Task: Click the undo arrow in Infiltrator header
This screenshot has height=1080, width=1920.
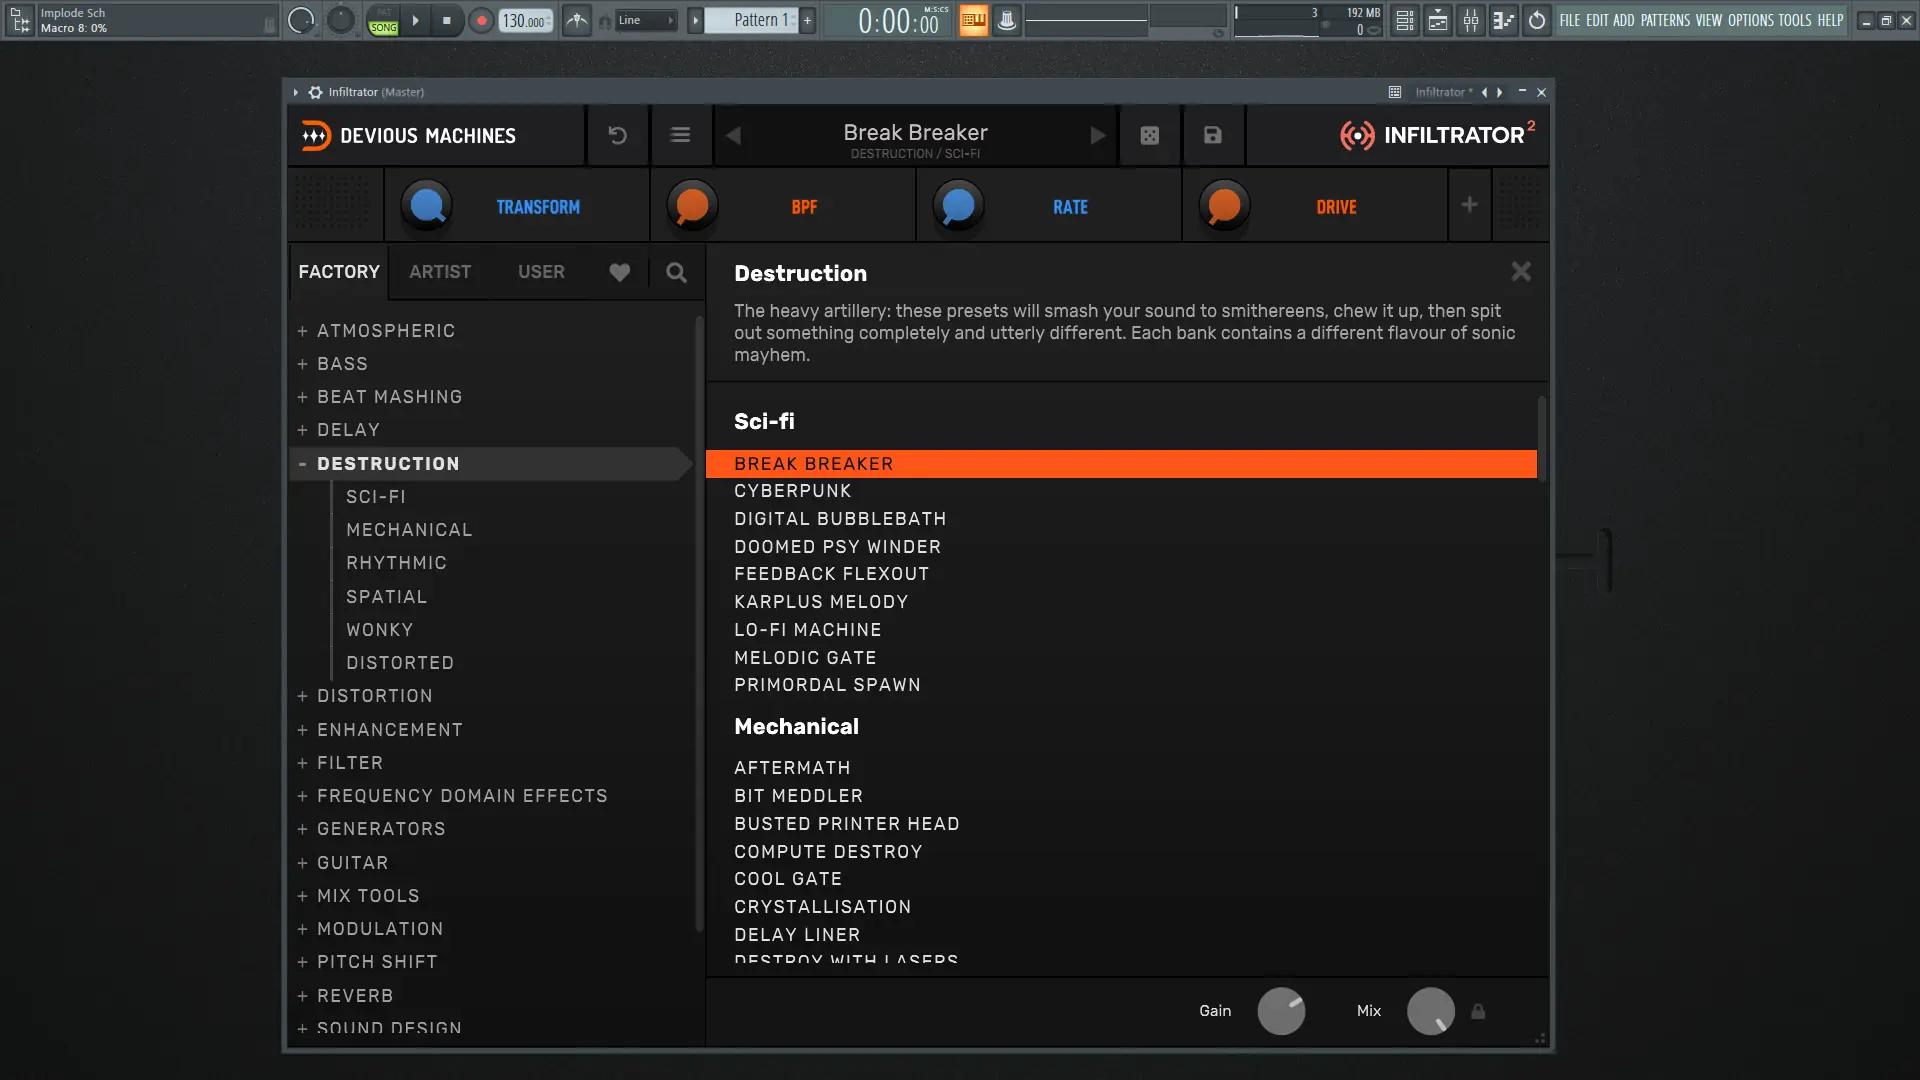Action: (617, 135)
